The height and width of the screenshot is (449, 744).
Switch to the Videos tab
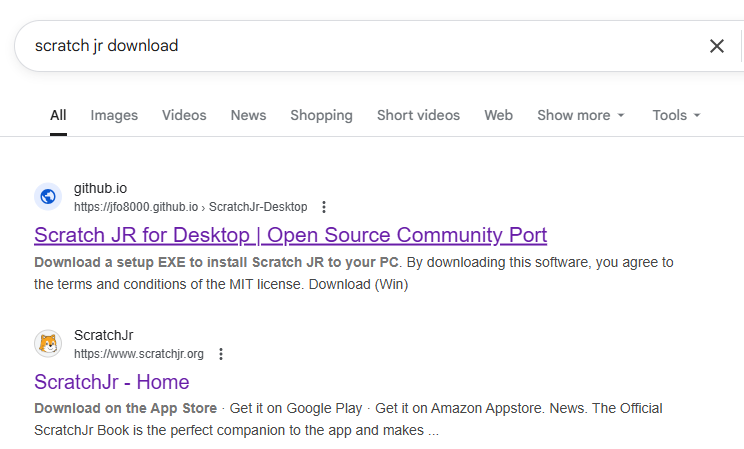click(x=184, y=115)
